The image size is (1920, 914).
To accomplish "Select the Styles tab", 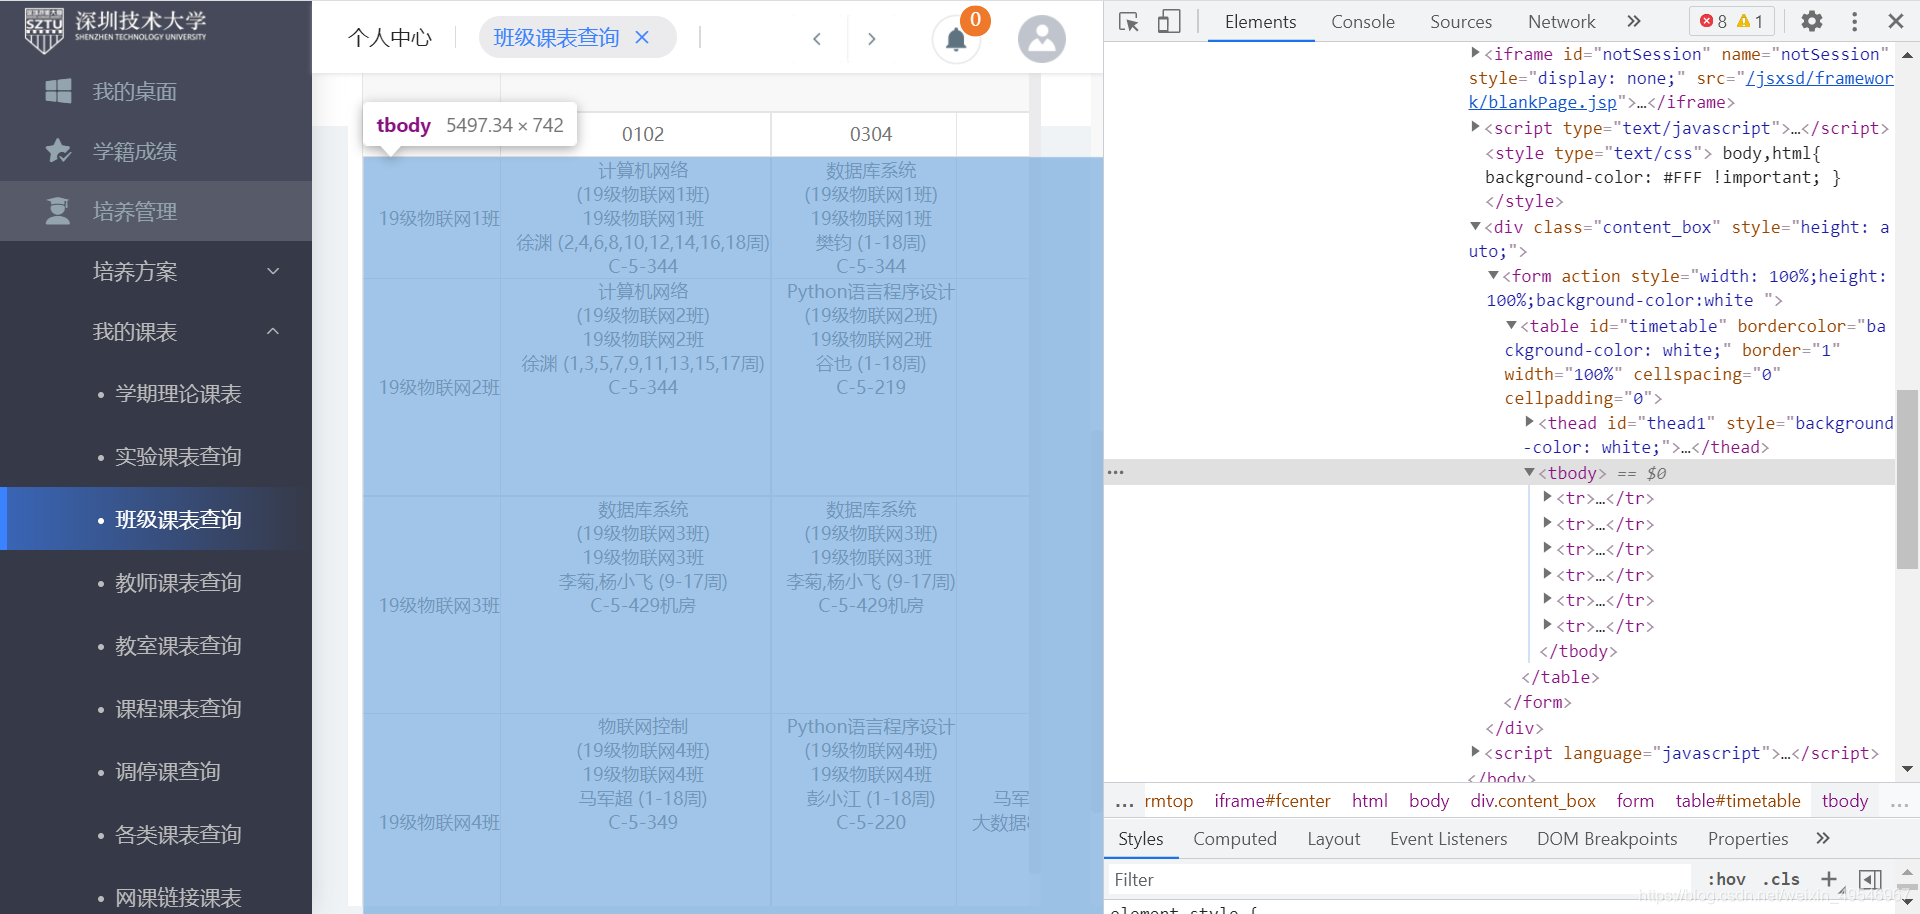I will (x=1140, y=838).
